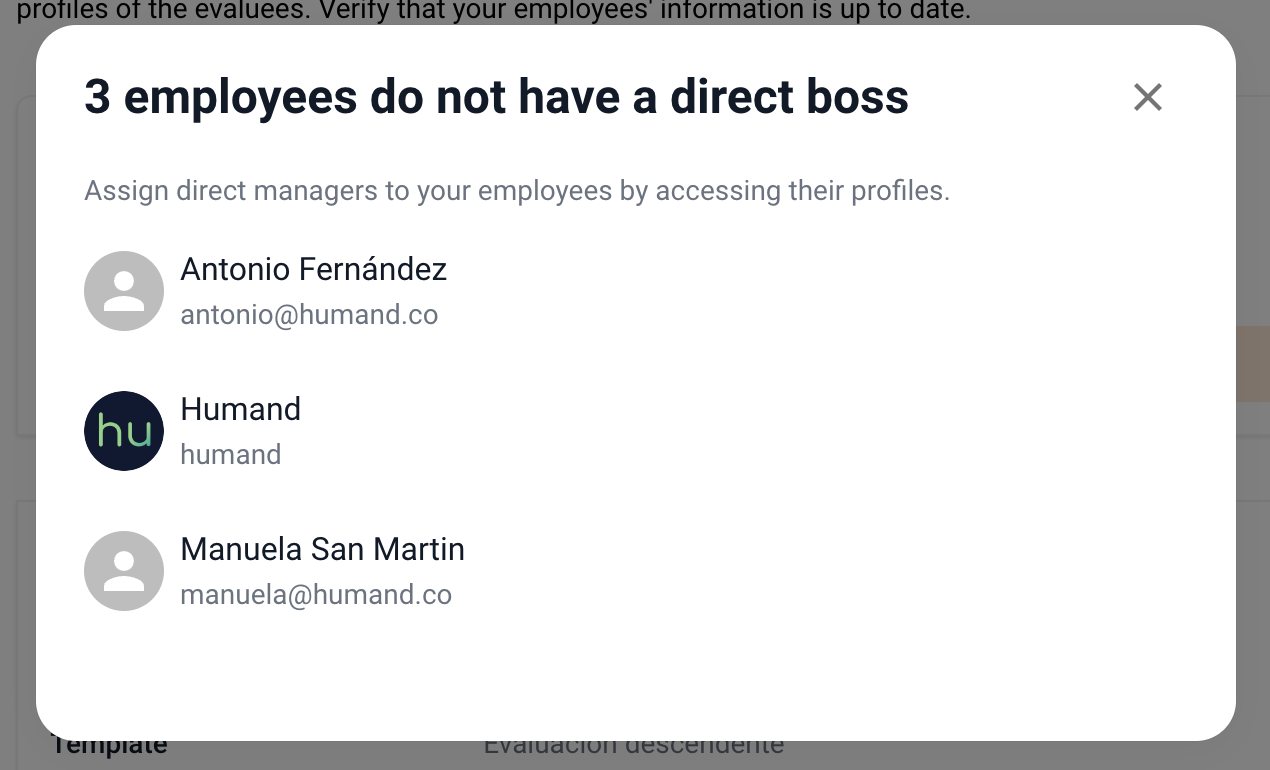
Task: Open Antonio Fernández's profile name
Action: pos(313,269)
